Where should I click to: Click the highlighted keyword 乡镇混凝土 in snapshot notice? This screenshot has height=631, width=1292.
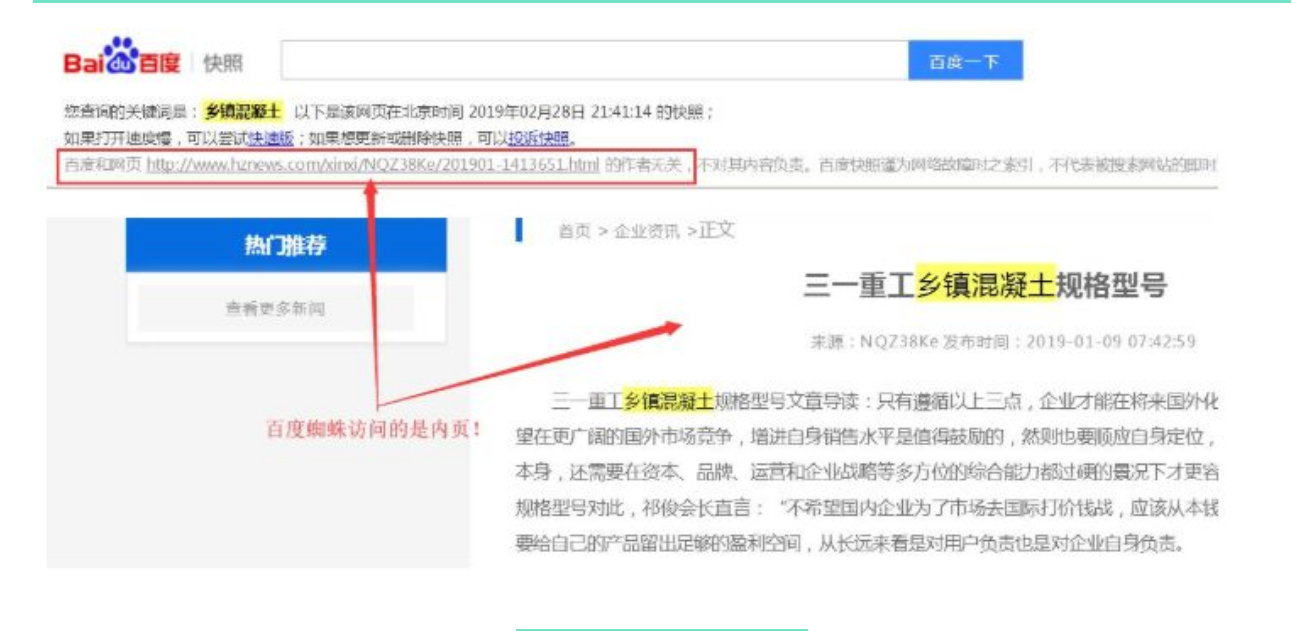coord(244,110)
